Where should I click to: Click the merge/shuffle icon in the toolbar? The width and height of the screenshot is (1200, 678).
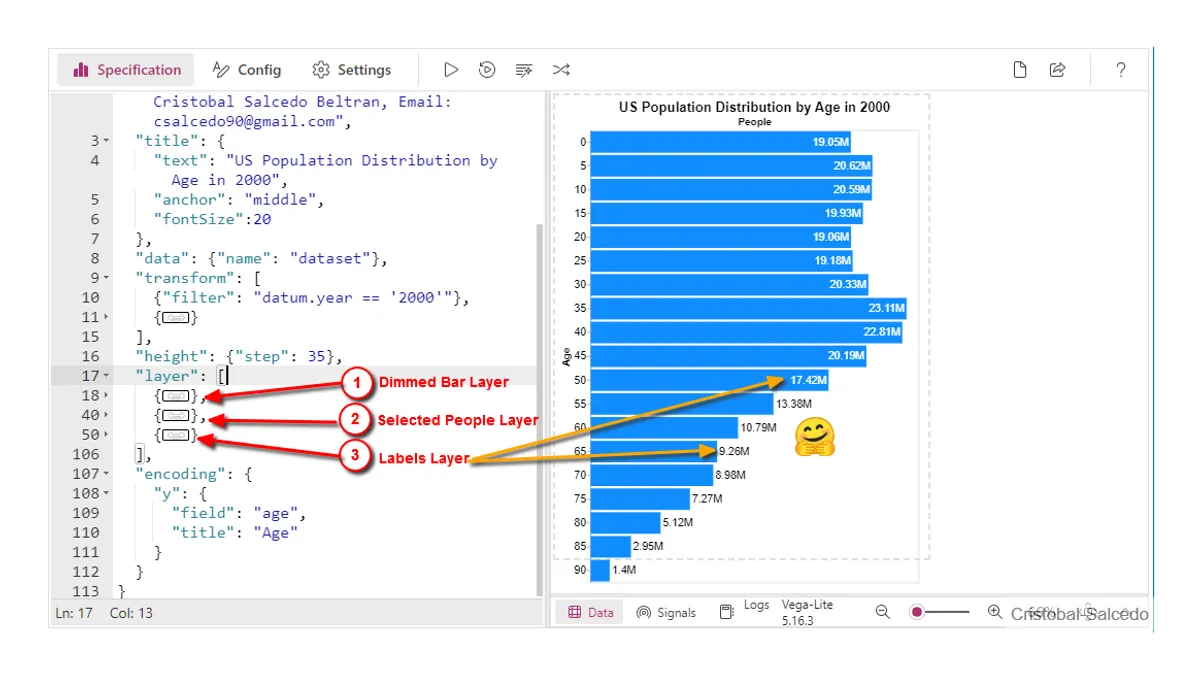[561, 69]
